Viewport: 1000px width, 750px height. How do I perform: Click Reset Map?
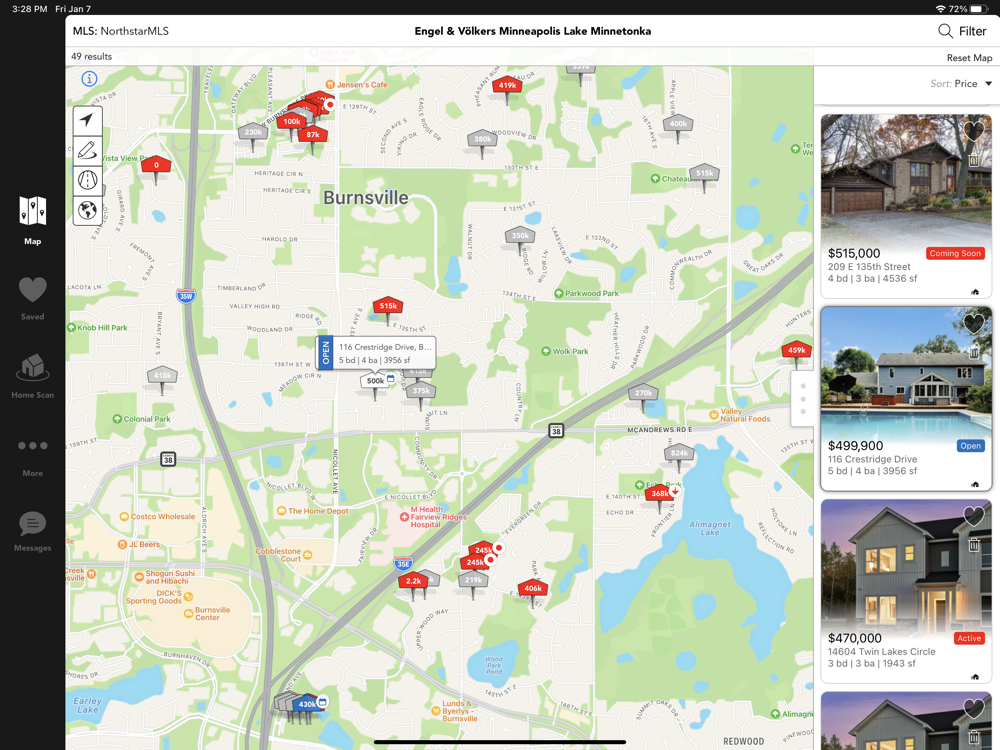coord(969,57)
